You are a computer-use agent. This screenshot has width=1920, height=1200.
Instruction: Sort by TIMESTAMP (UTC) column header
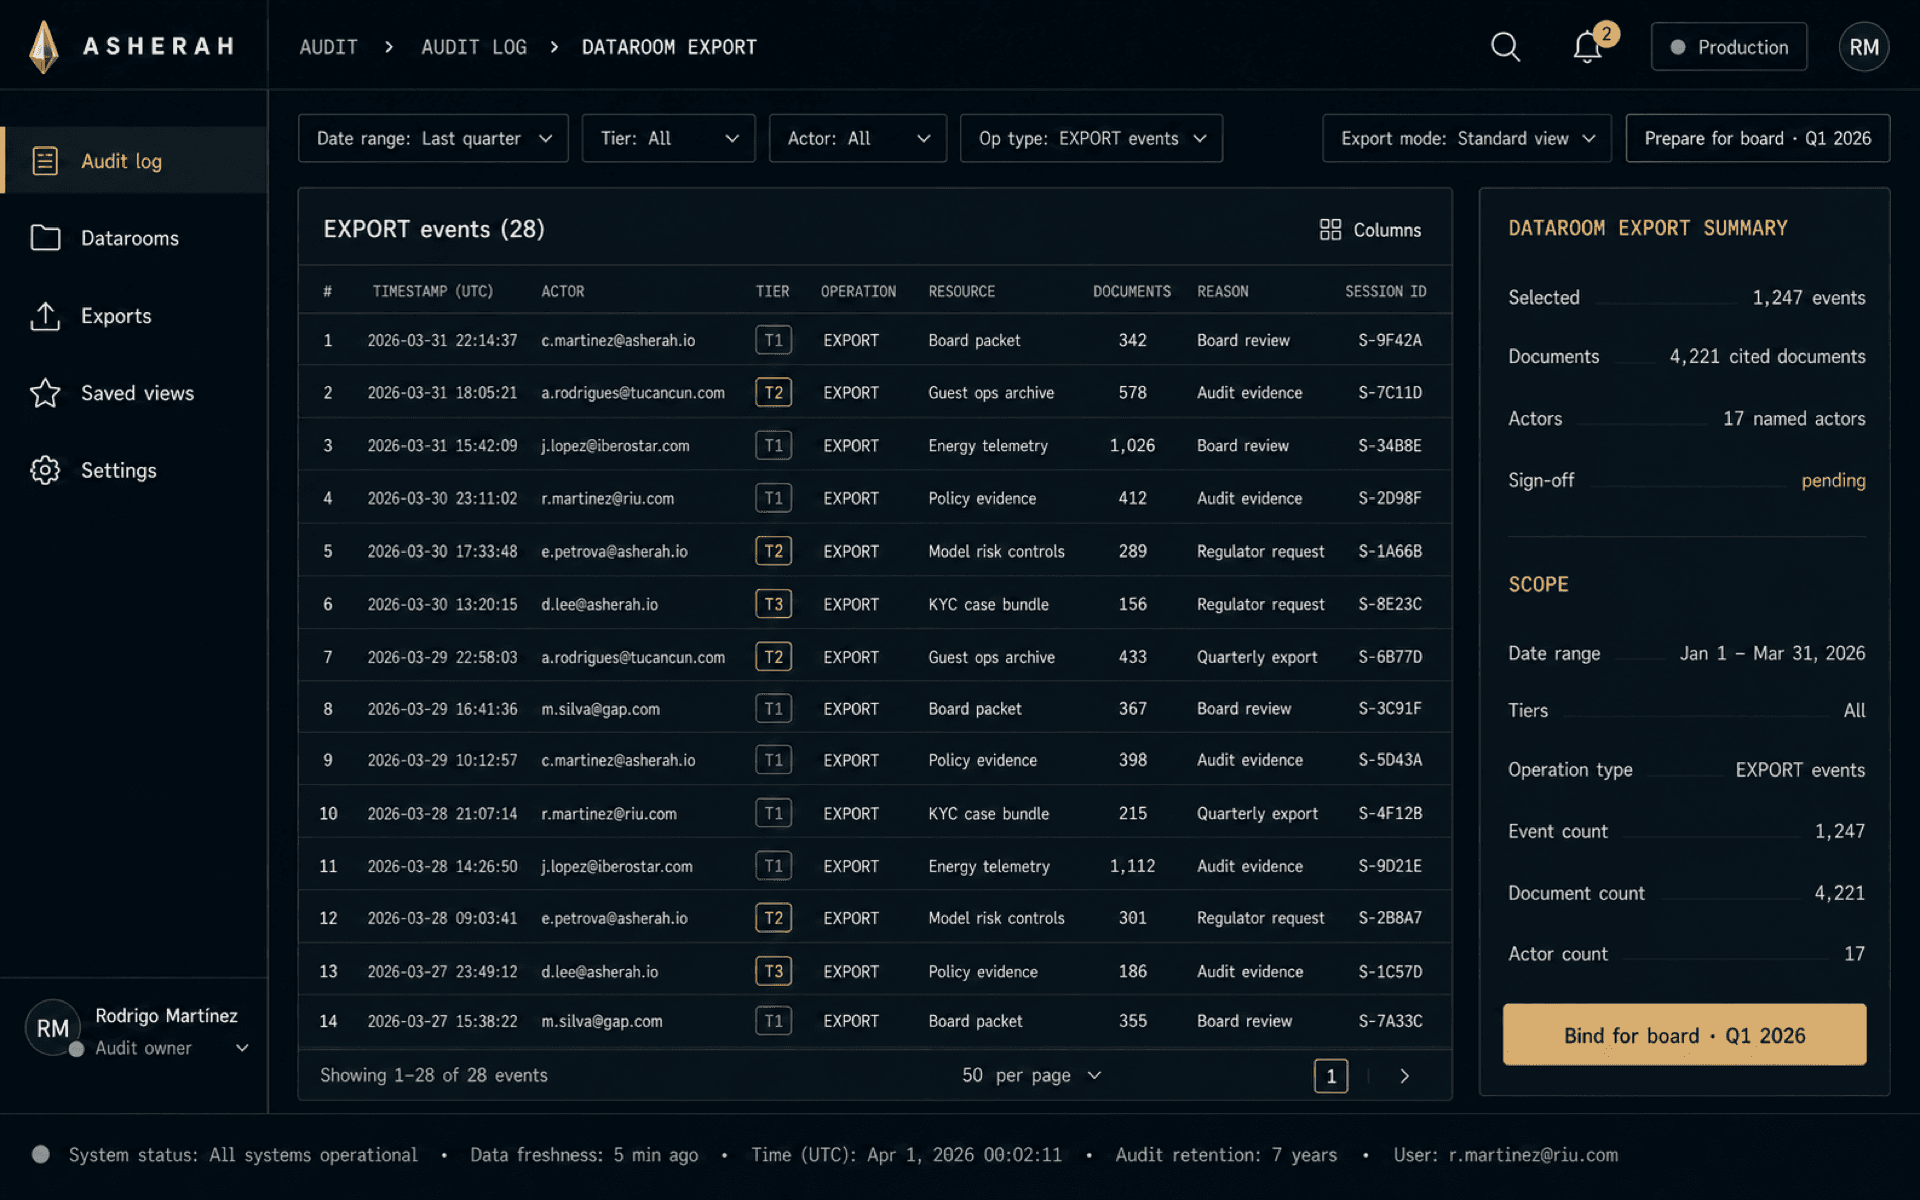432,291
